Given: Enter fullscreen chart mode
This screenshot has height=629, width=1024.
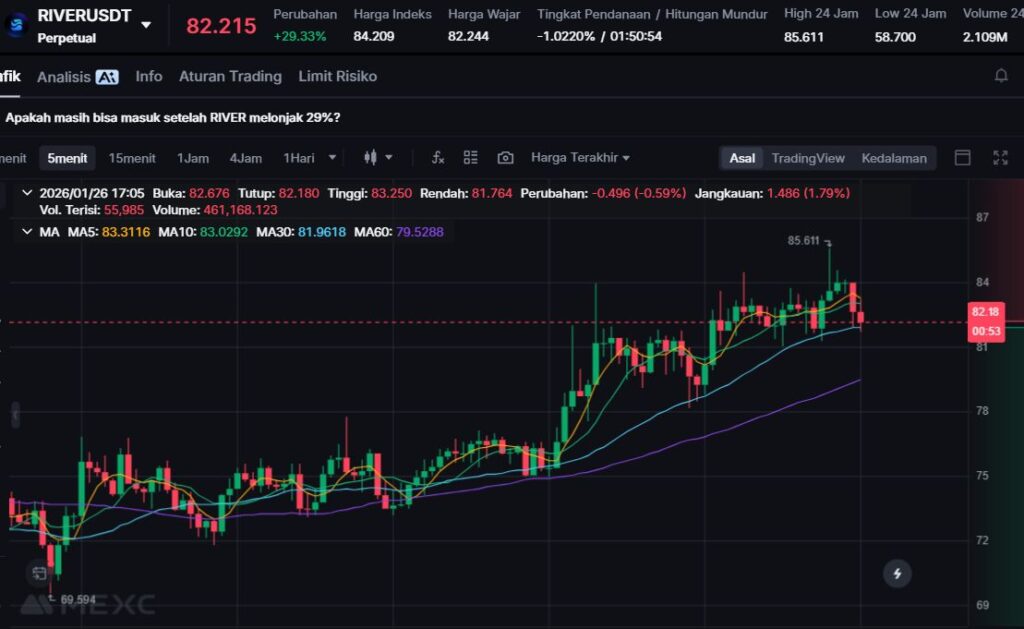Looking at the screenshot, I should [1000, 158].
